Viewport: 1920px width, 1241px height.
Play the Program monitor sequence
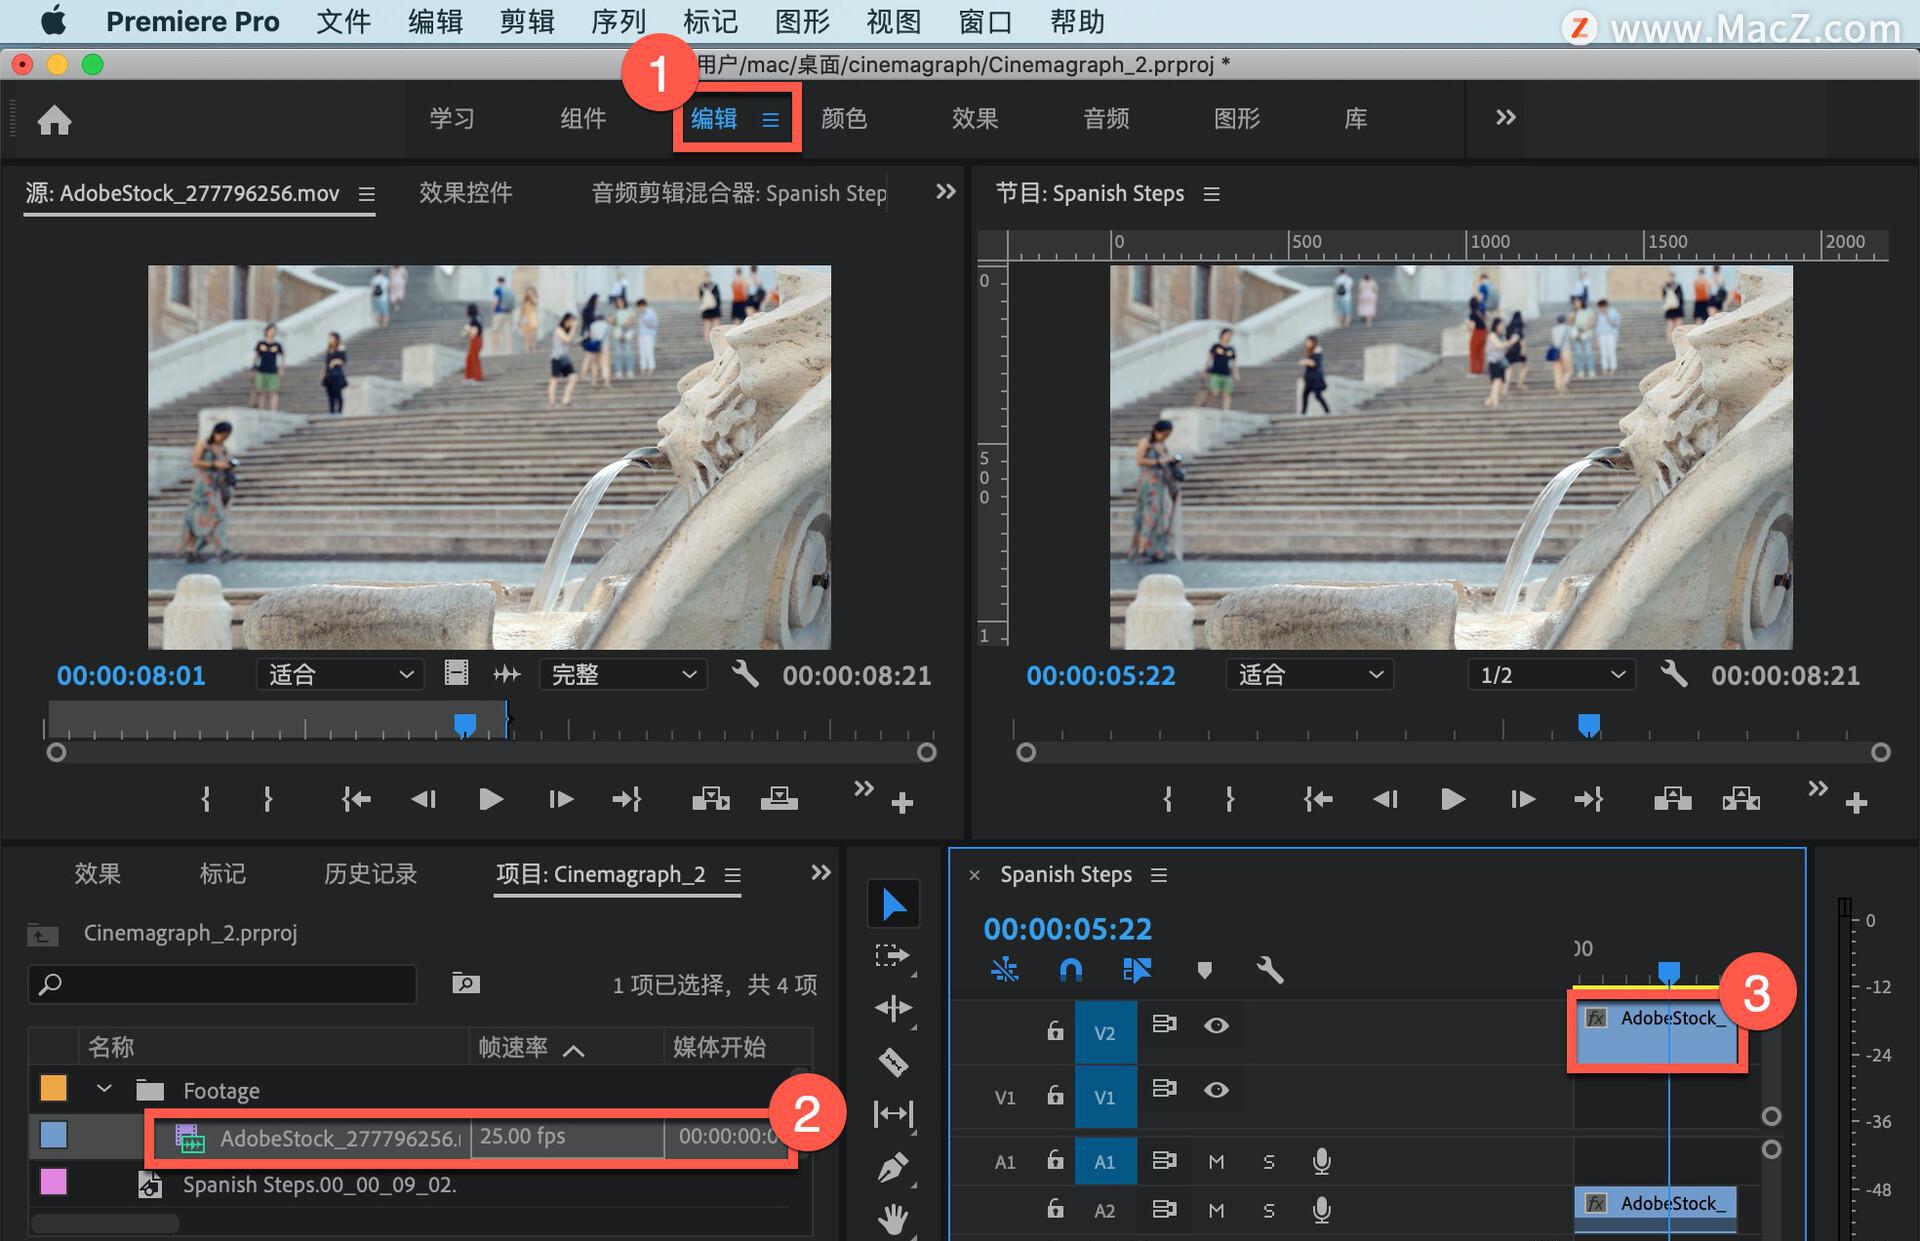(1452, 799)
